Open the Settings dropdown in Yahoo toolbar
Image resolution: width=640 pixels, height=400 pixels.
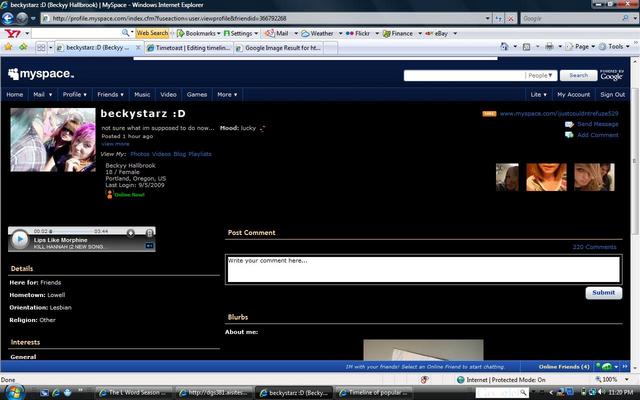241,33
